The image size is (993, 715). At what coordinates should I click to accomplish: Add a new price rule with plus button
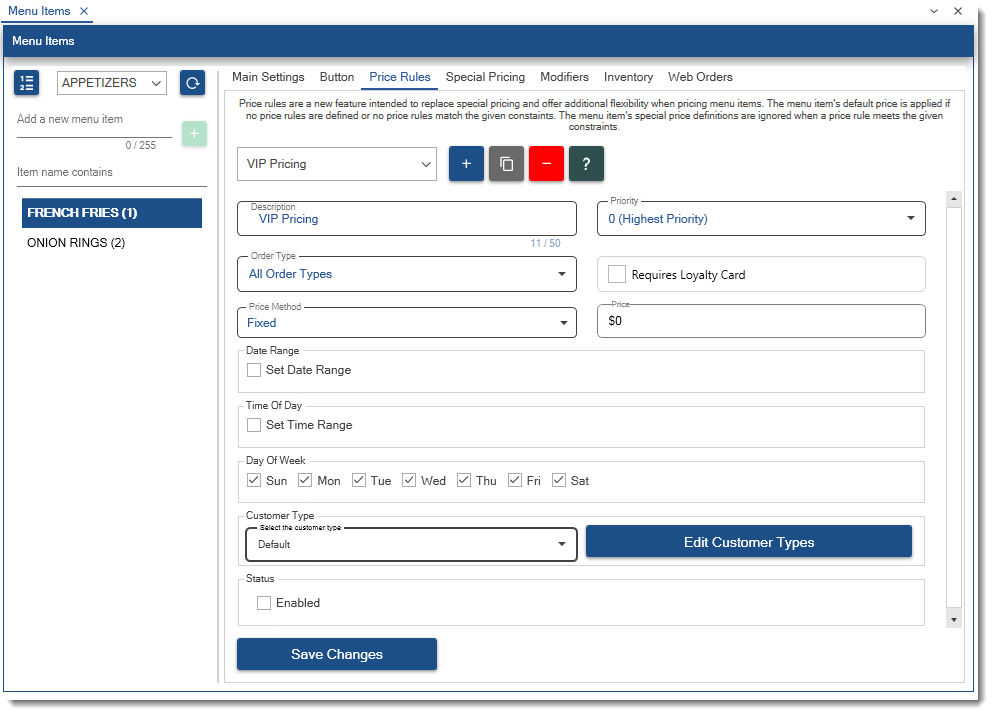click(x=466, y=164)
